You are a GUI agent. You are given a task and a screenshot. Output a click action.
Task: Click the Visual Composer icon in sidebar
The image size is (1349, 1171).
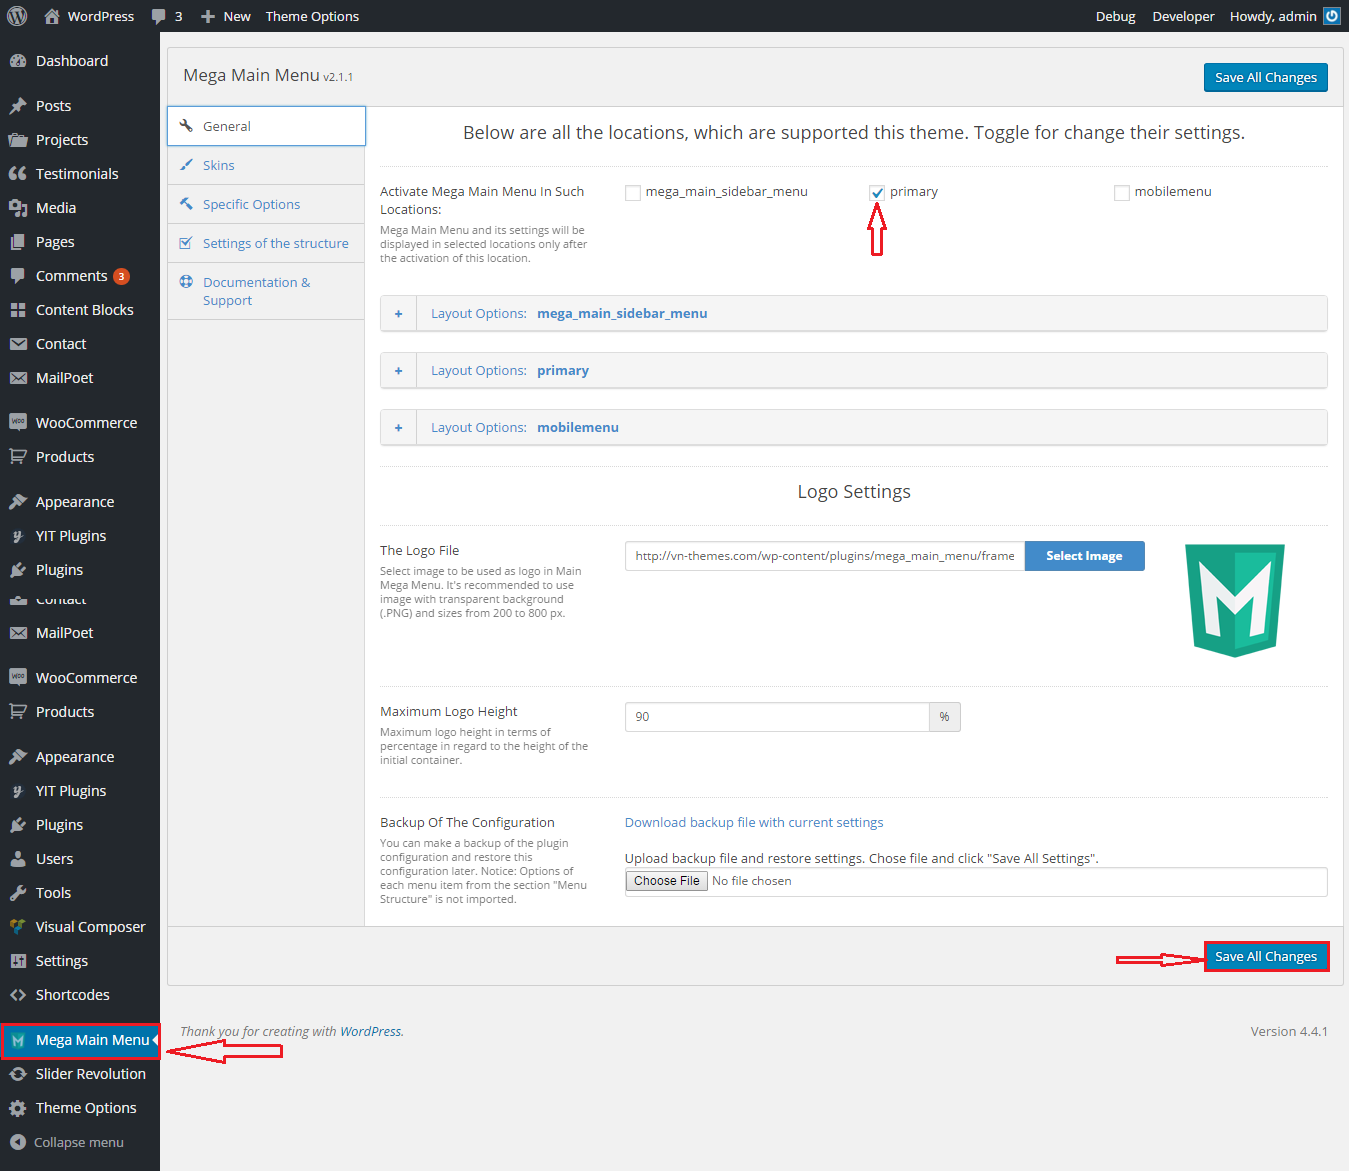pos(18,927)
